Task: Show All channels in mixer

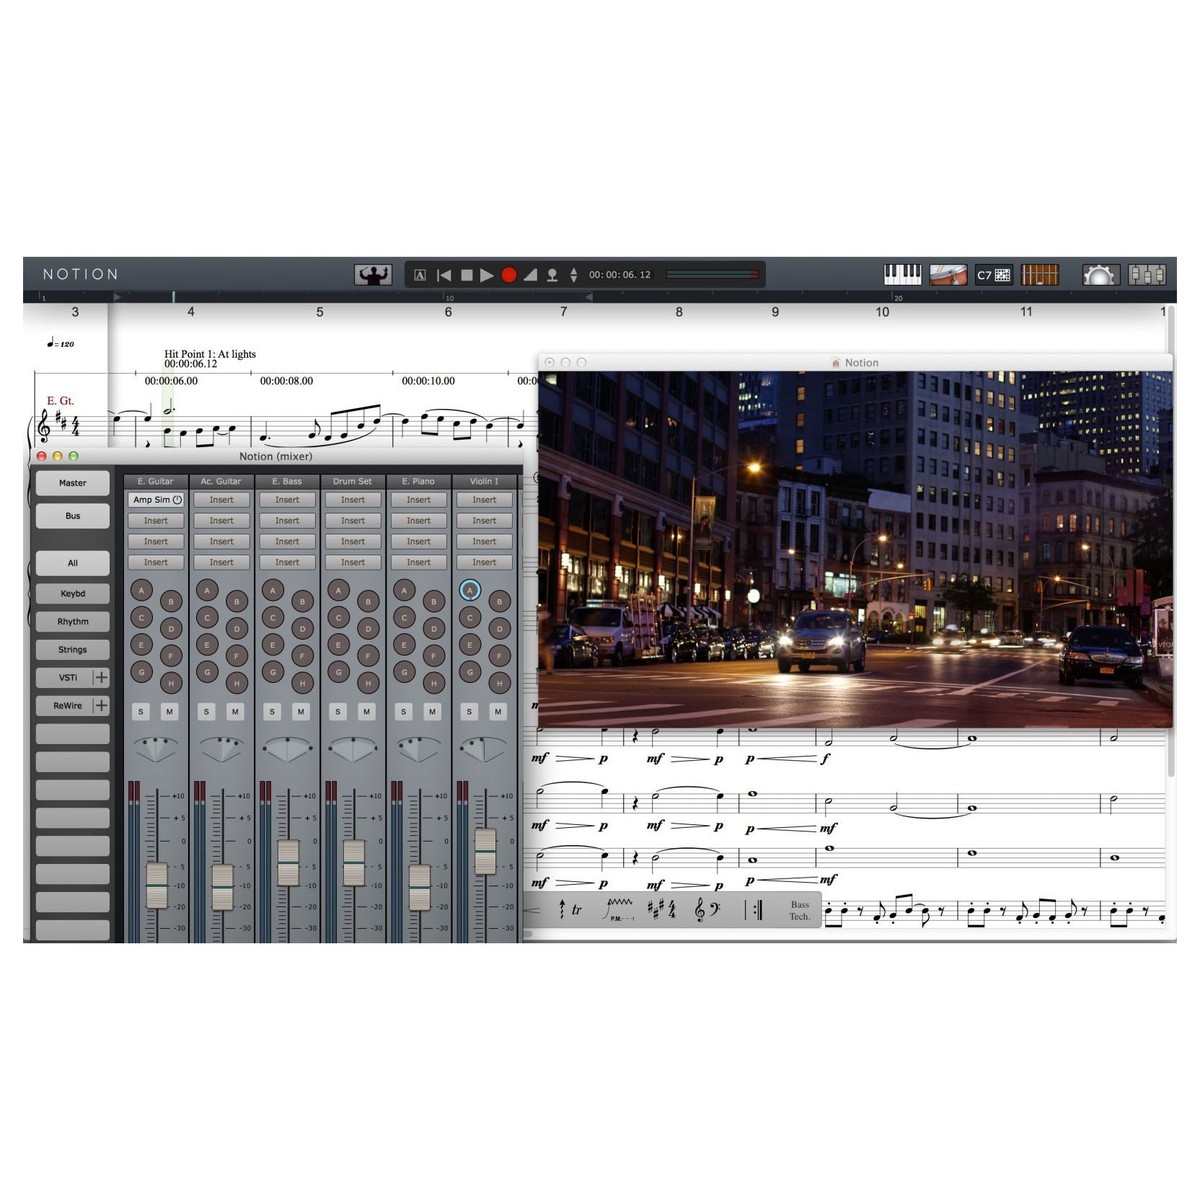Action: click(73, 563)
